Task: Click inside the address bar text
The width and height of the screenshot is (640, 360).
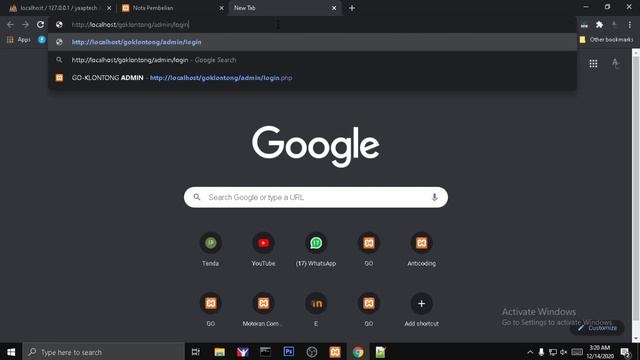Action: [130, 24]
